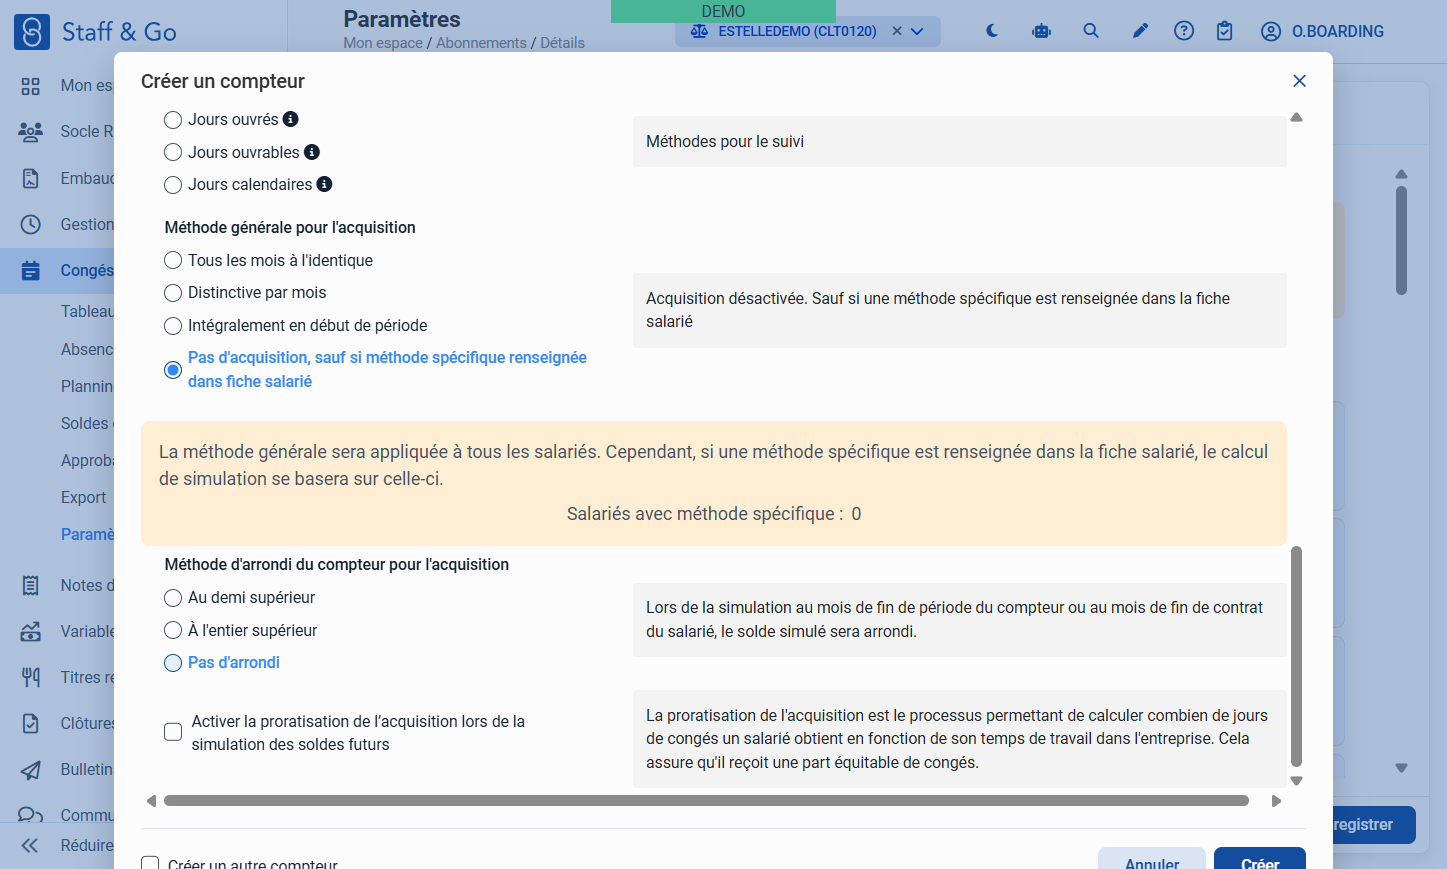1447x869 pixels.
Task: Click the Notes de frais receipt icon
Action: [31, 585]
